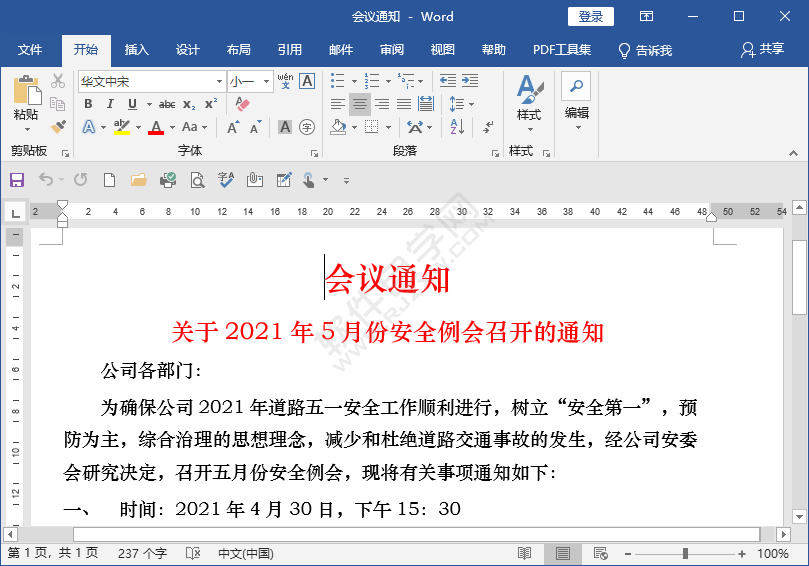This screenshot has height=566, width=809.
Task: Open the paragraph dialog launcher
Action: click(x=495, y=153)
